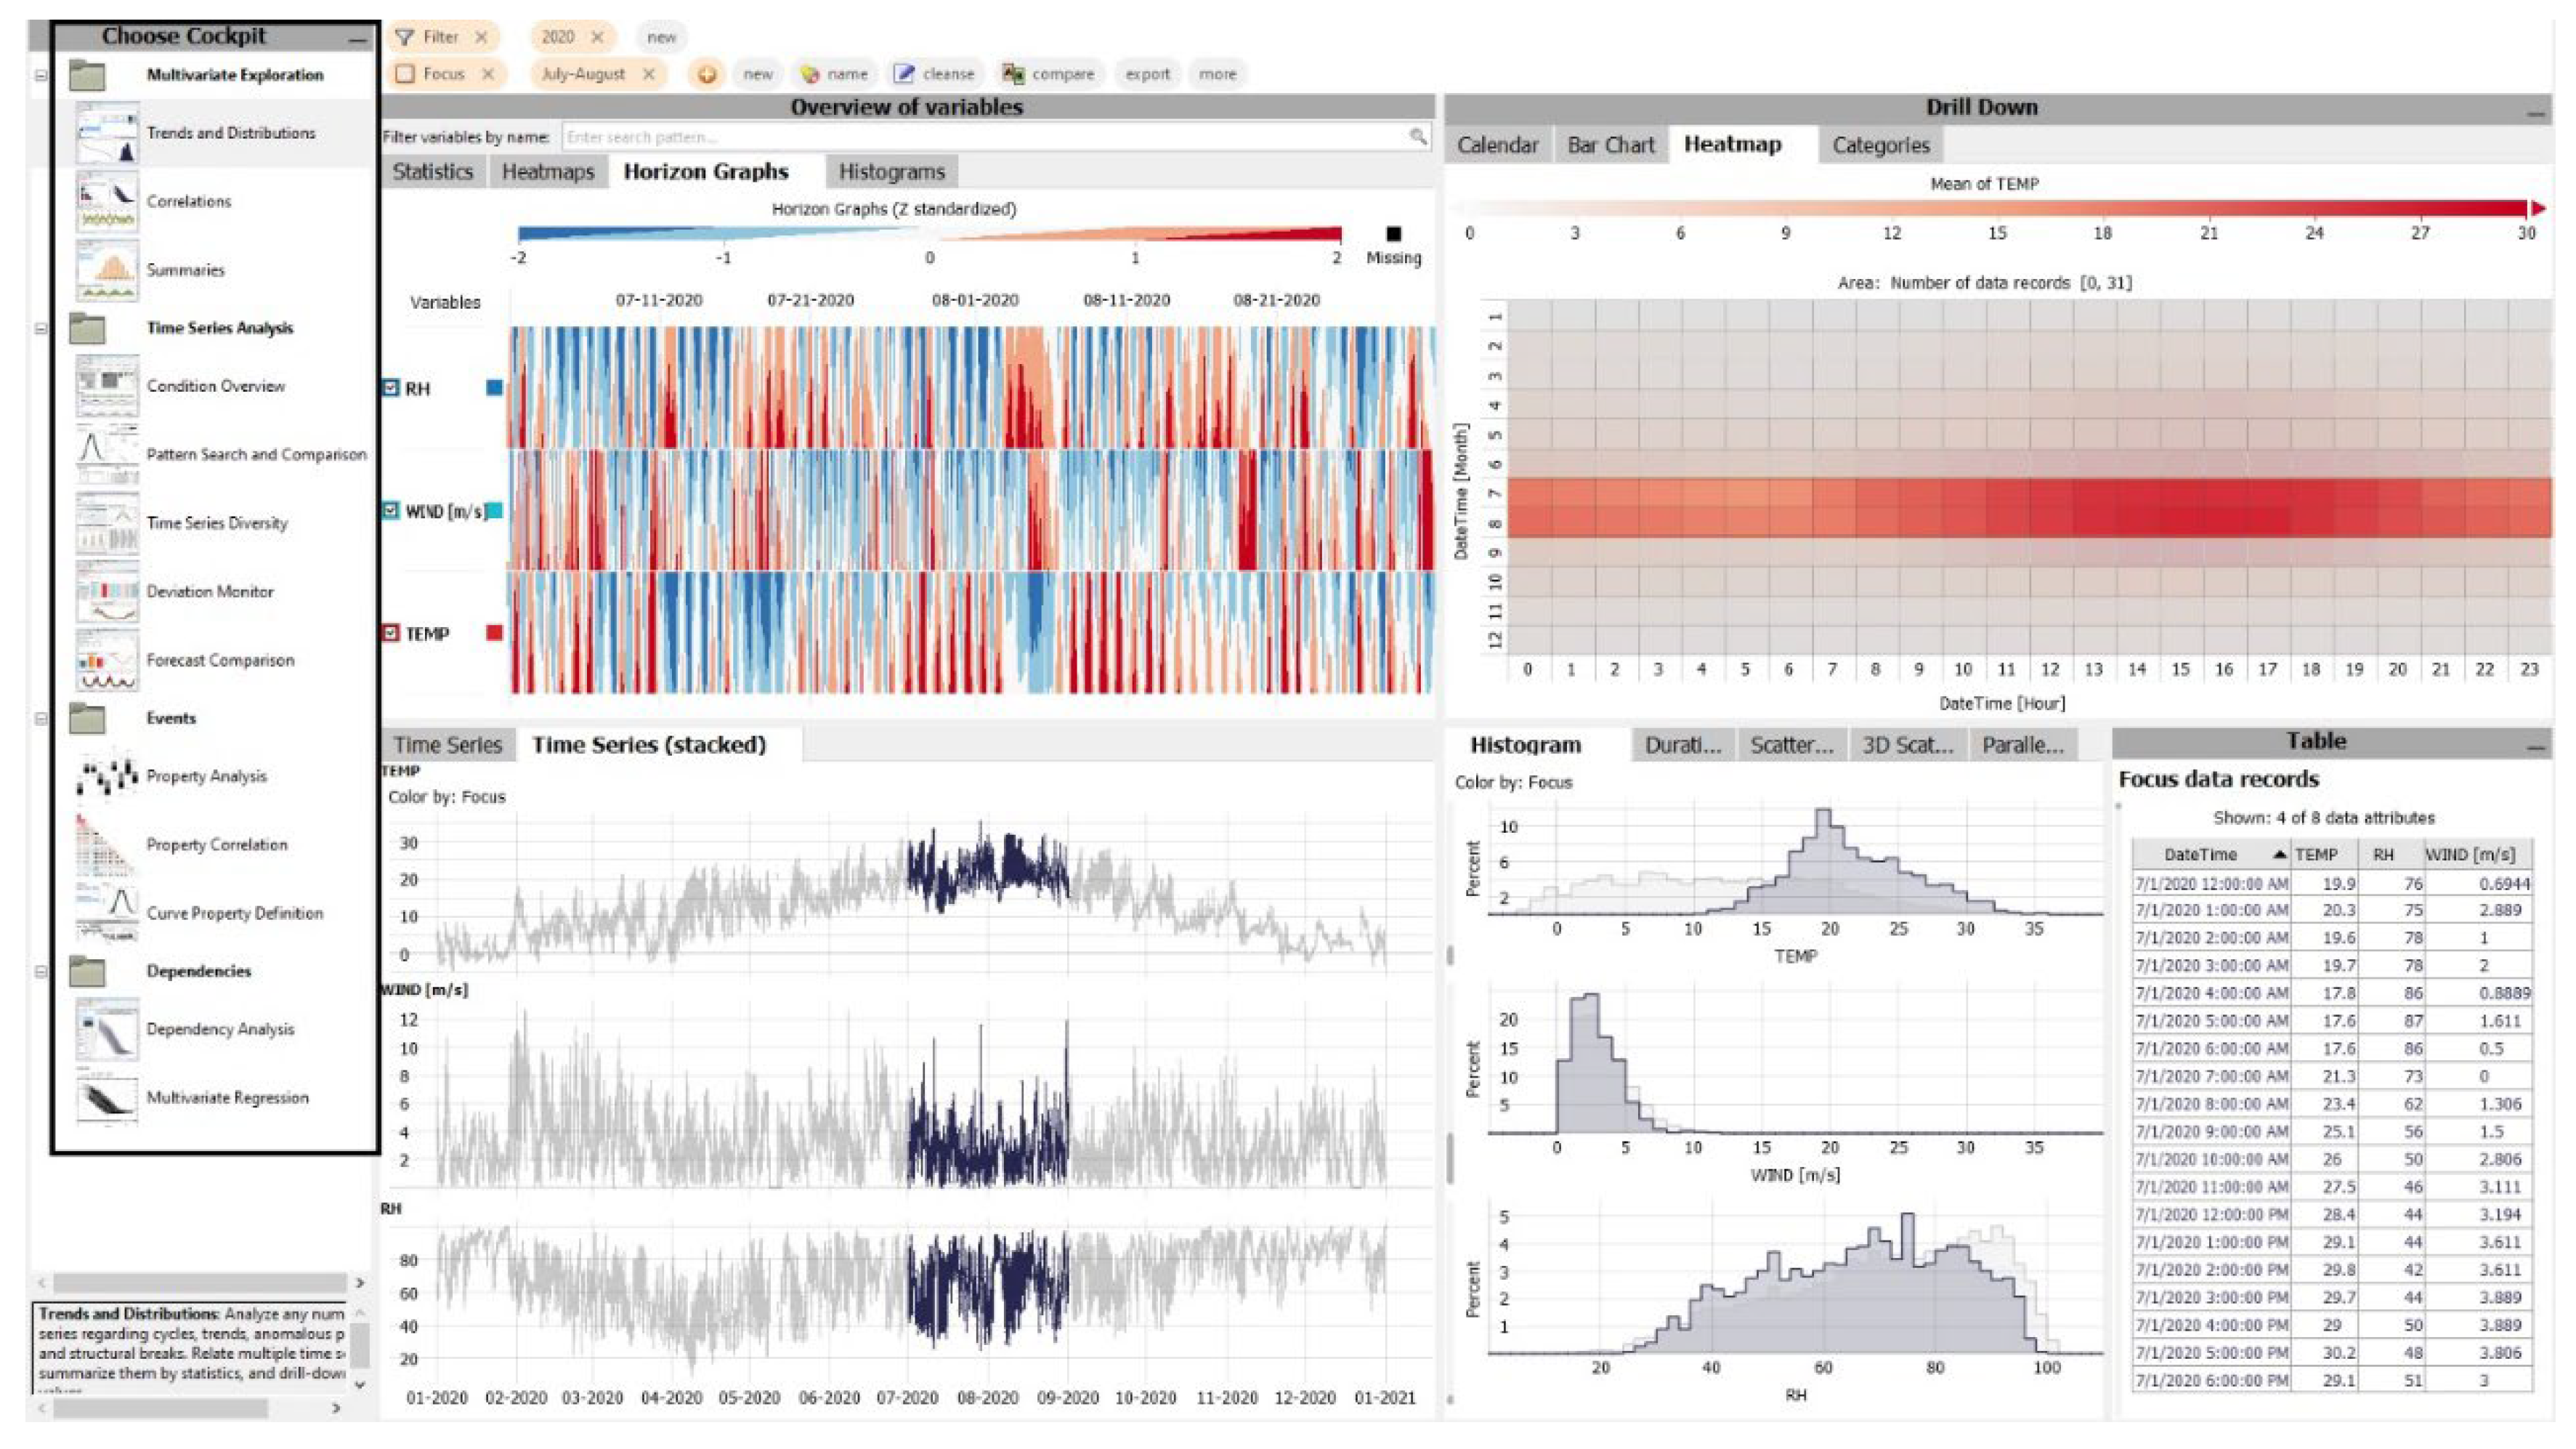2576x1449 pixels.
Task: Click the TEMP red color swatch
Action: point(494,633)
